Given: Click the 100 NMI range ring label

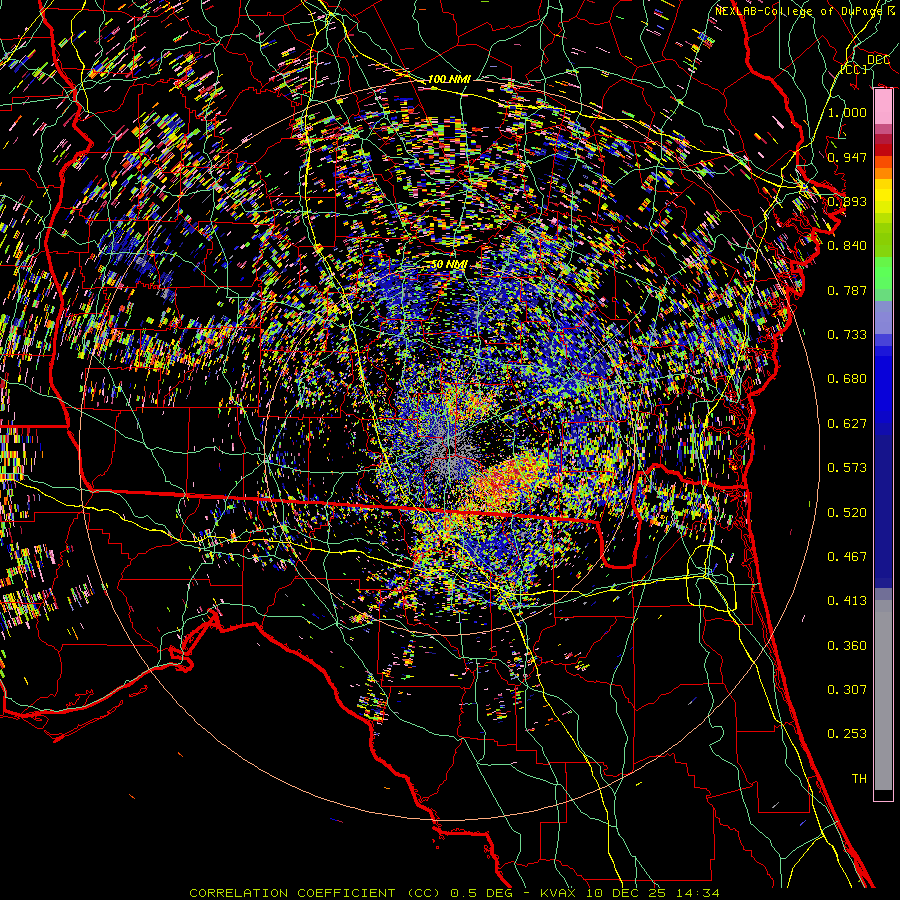Looking at the screenshot, I should (x=449, y=79).
